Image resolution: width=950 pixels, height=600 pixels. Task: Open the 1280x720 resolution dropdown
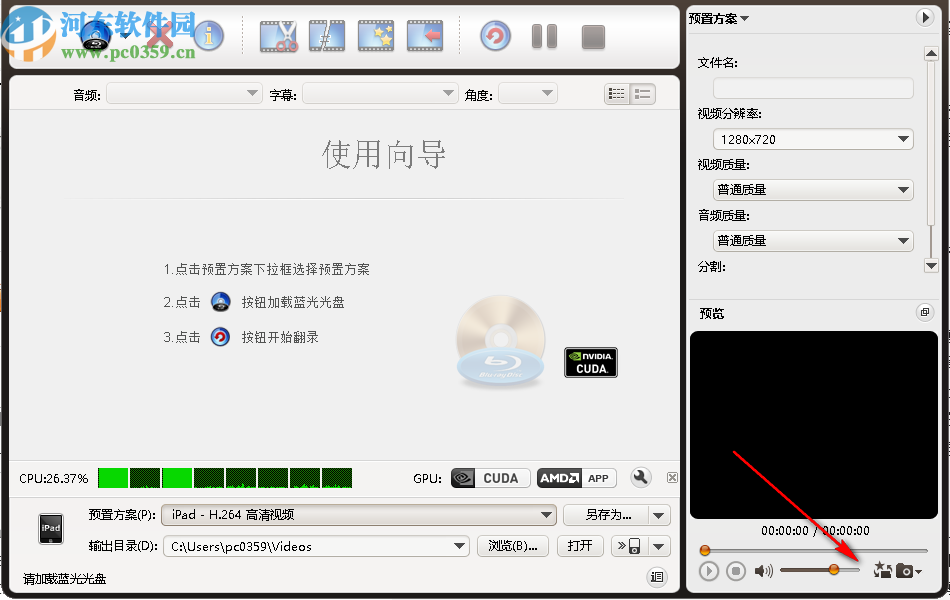pyautogui.click(x=812, y=139)
